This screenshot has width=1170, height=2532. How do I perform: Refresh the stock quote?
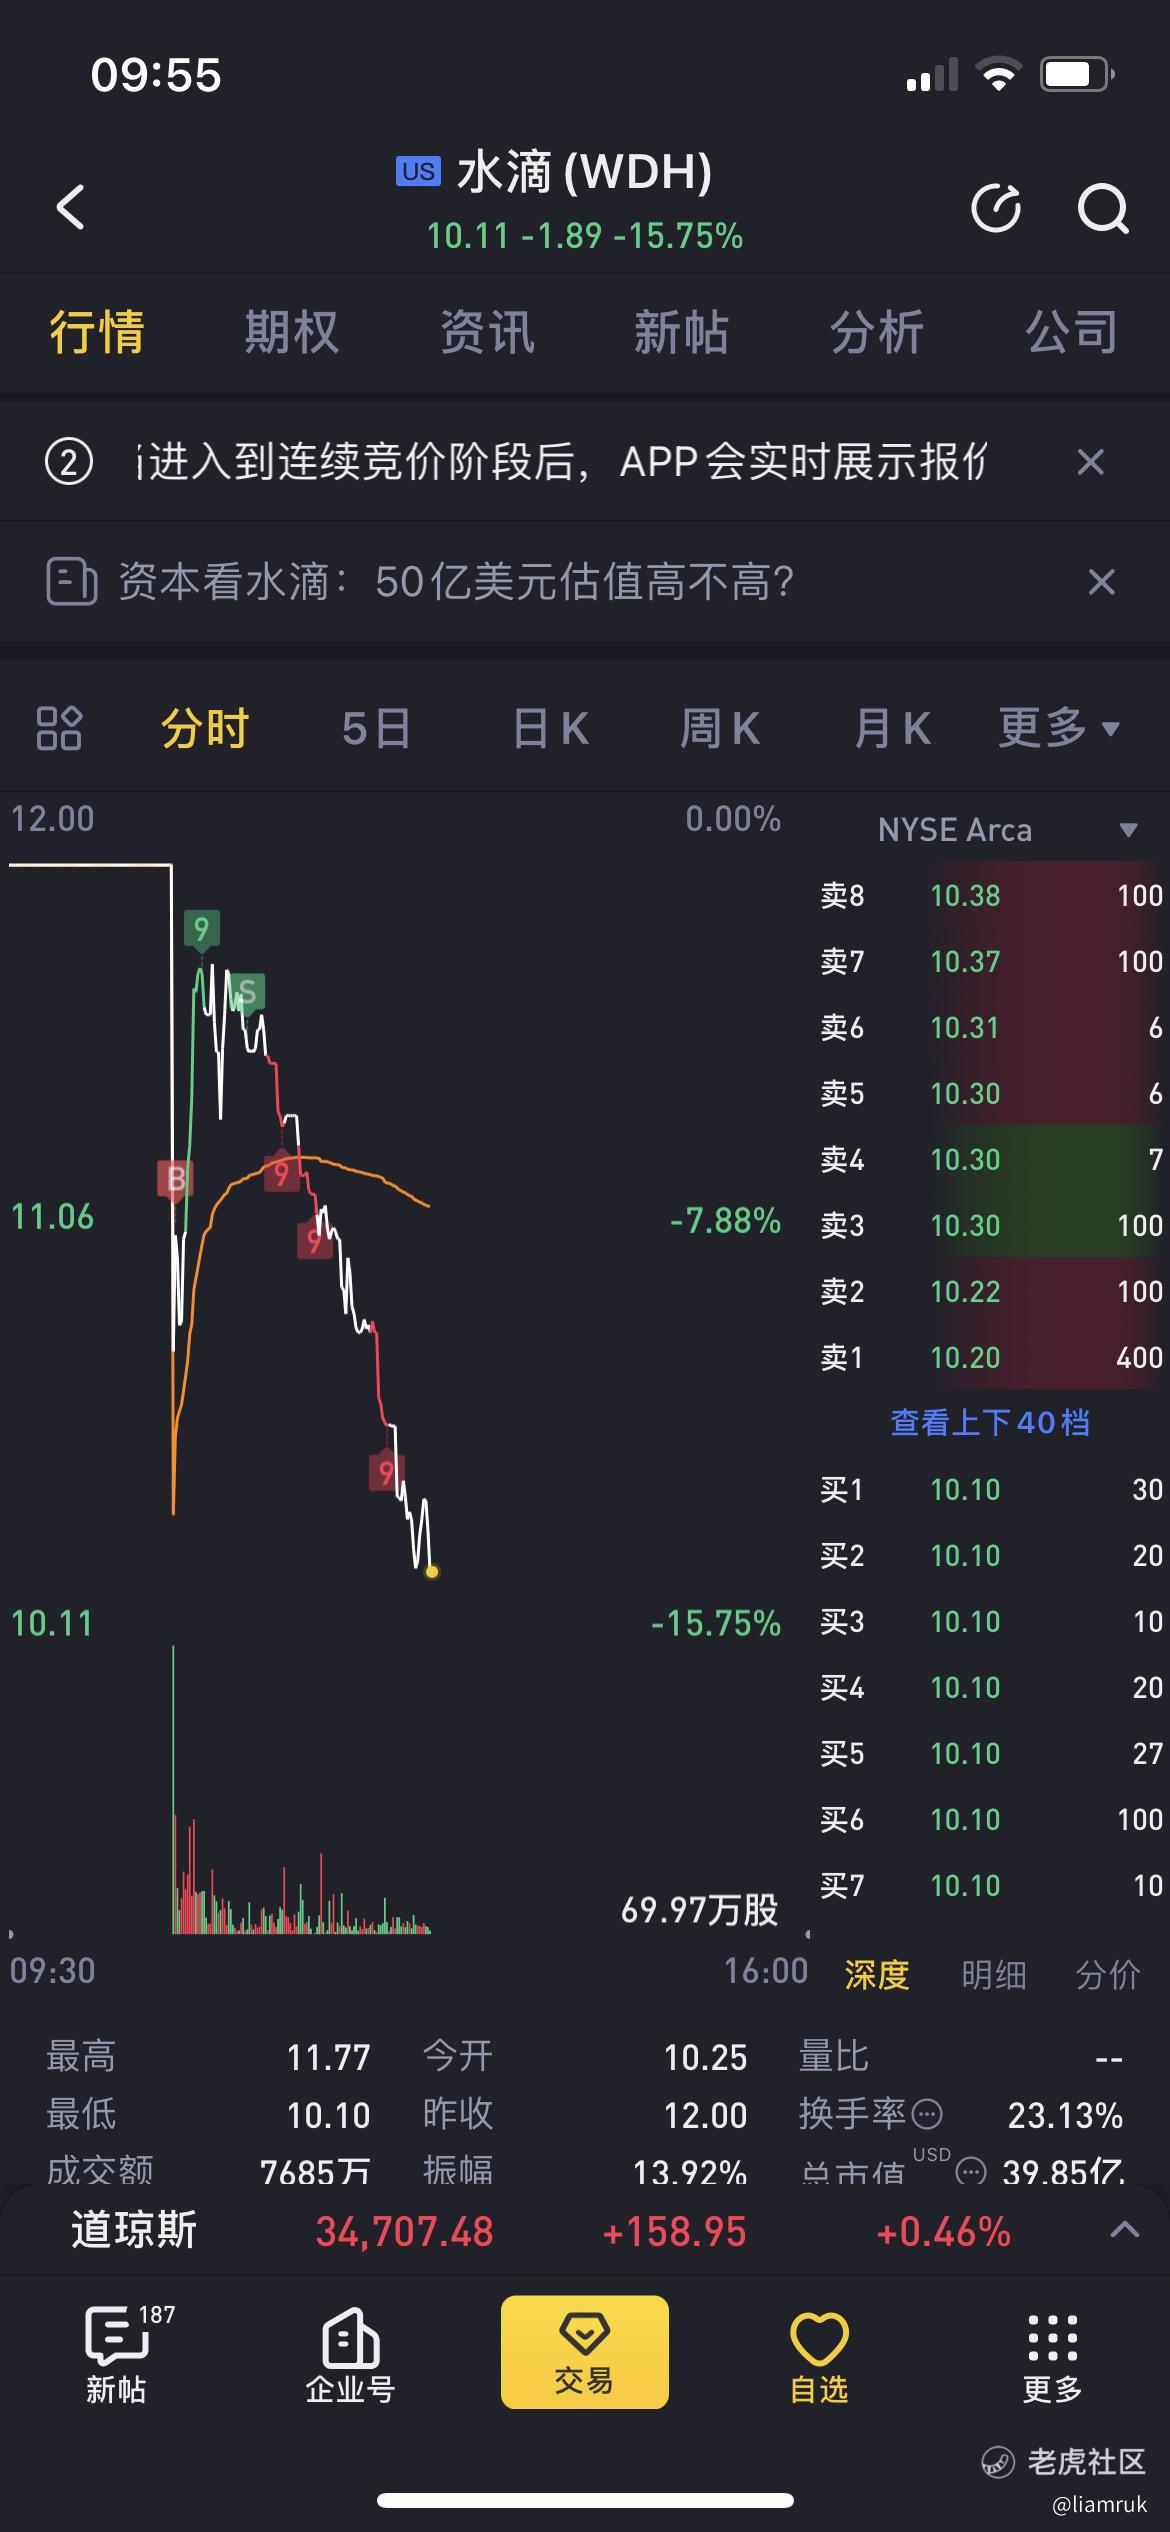997,208
